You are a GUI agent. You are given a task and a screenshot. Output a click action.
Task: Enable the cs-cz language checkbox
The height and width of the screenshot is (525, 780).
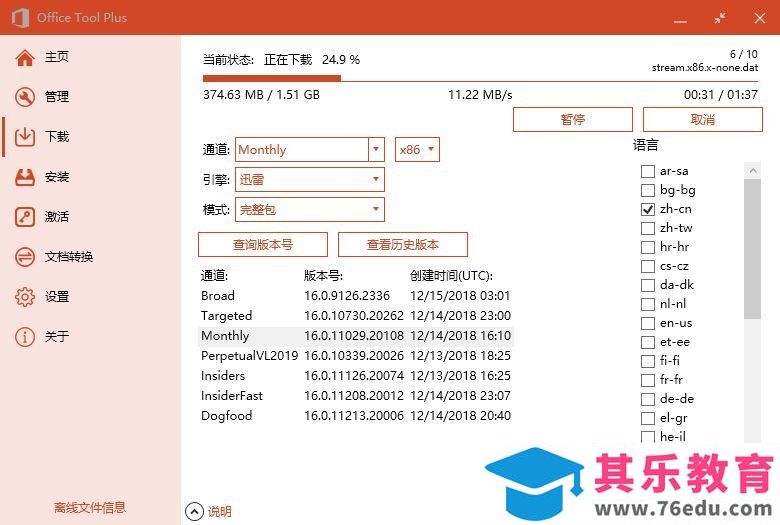coord(648,266)
